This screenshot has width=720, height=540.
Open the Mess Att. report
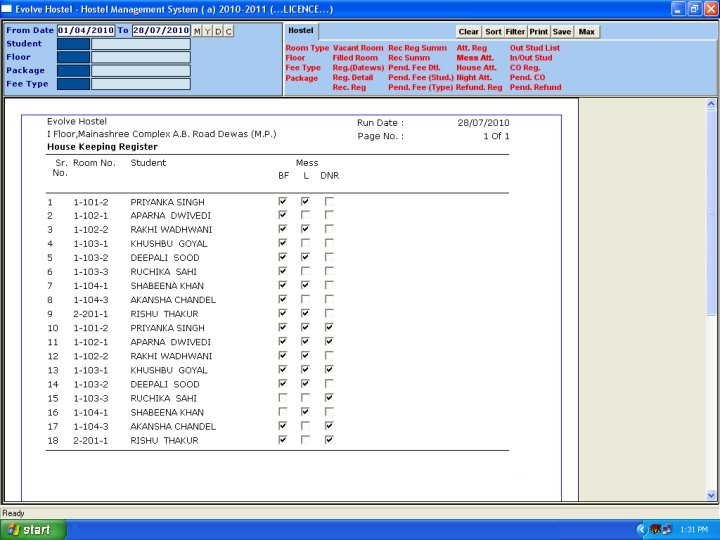(475, 58)
